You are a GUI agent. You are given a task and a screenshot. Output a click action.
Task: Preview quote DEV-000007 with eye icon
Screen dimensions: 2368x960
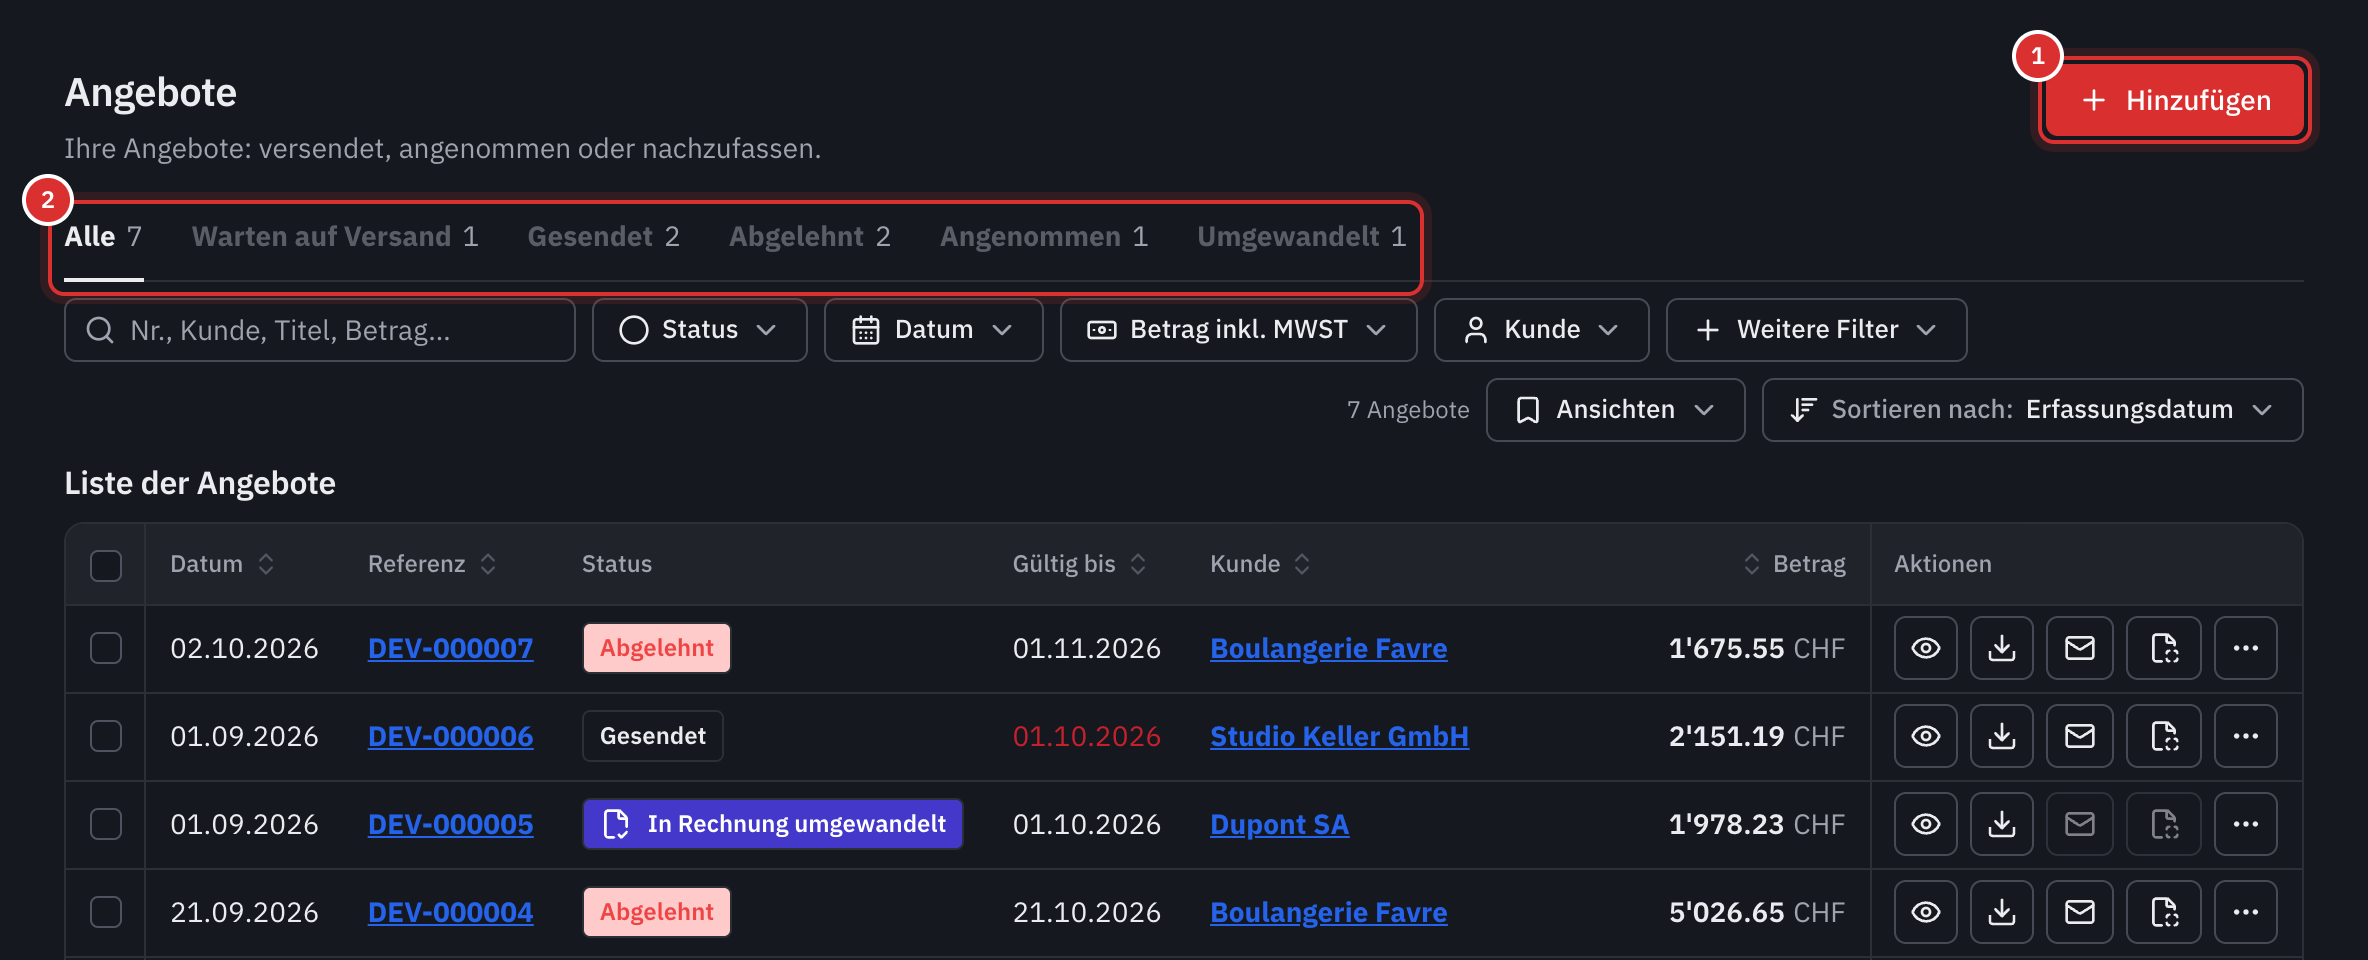(1925, 648)
